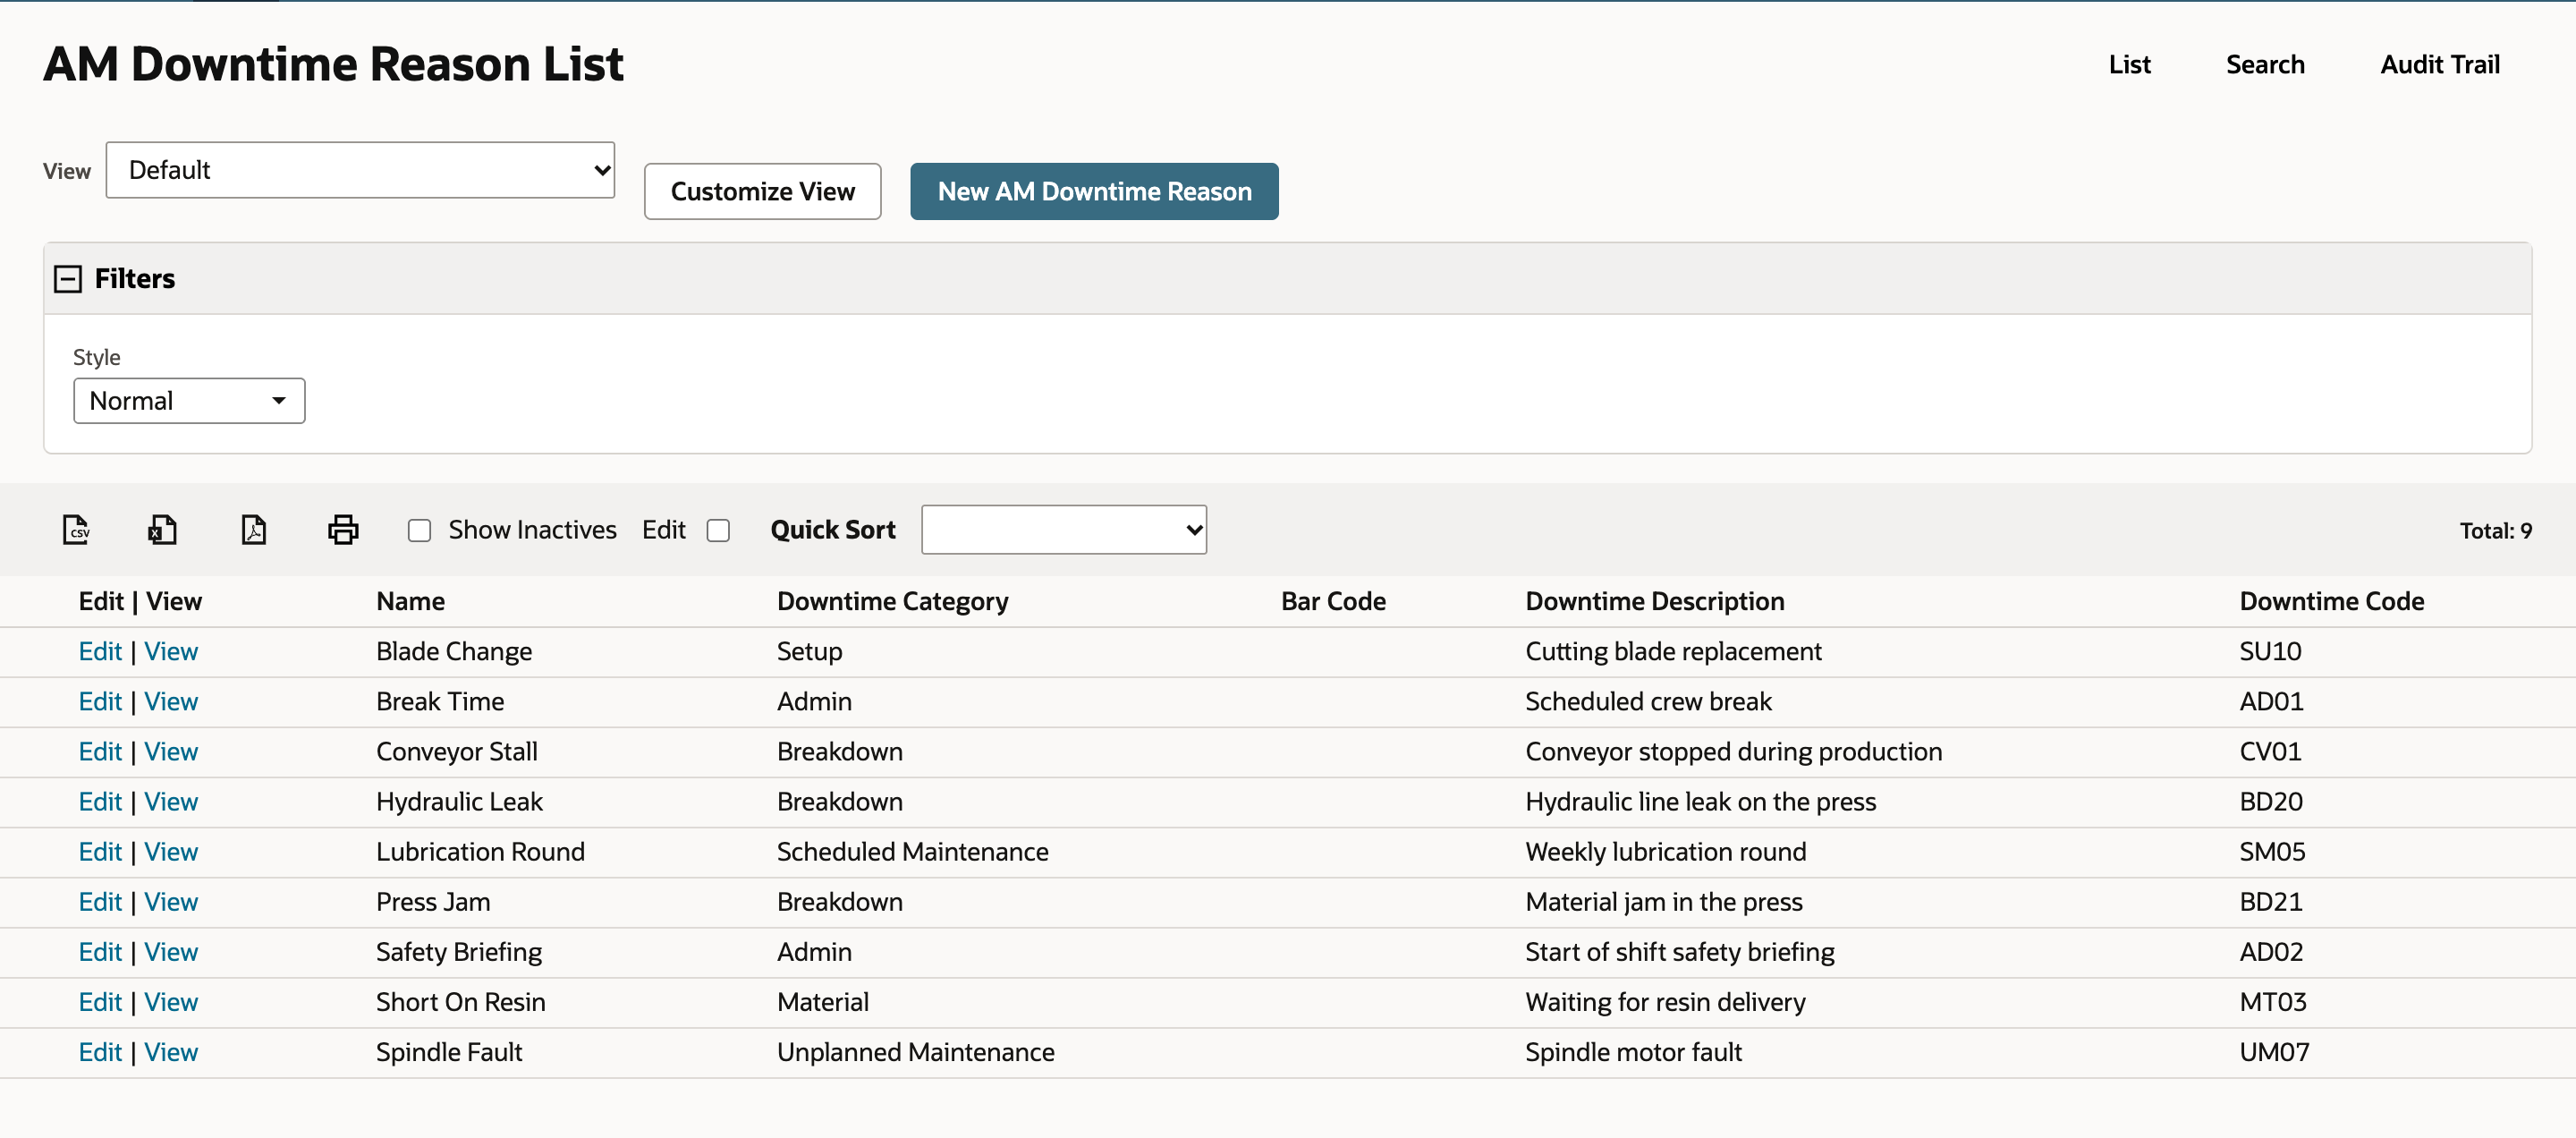Sort by Downtime Category column header
The width and height of the screenshot is (2576, 1138).
tap(892, 601)
